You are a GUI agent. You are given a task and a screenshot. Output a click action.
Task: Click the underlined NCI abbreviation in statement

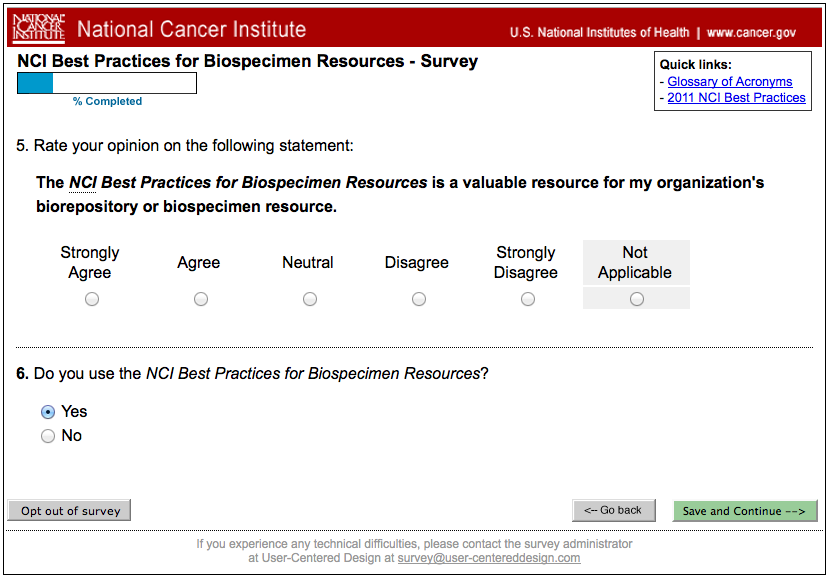pos(82,182)
